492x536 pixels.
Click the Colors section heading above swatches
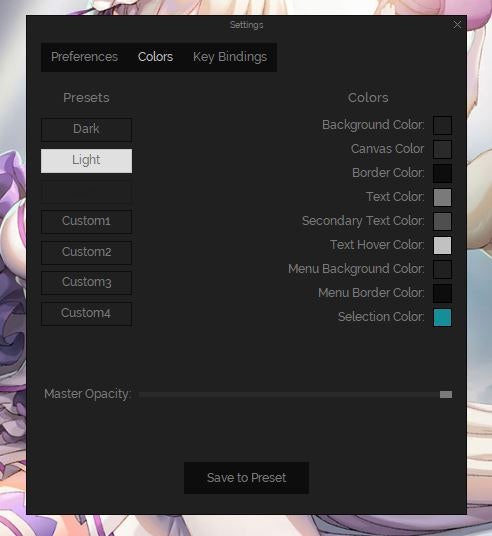point(368,98)
